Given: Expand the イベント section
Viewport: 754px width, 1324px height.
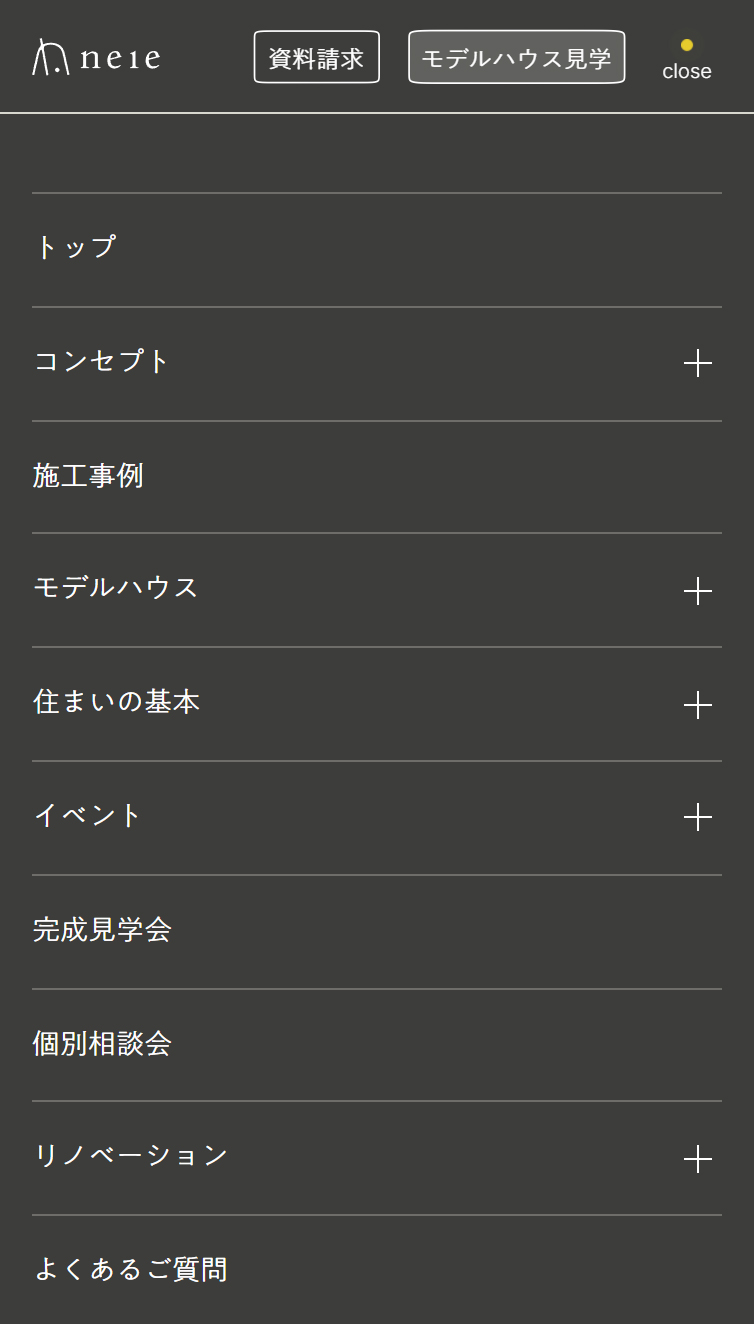Looking at the screenshot, I should coord(698,817).
